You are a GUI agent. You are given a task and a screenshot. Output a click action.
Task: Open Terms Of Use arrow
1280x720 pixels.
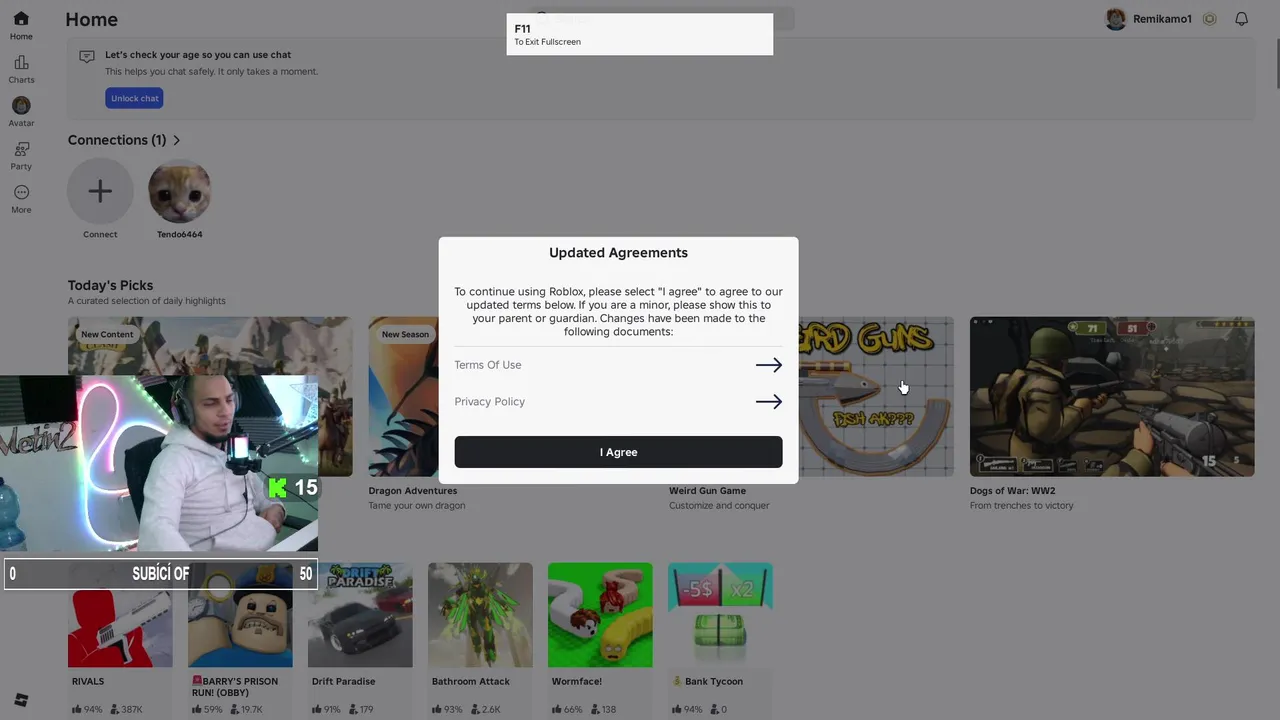click(x=768, y=365)
